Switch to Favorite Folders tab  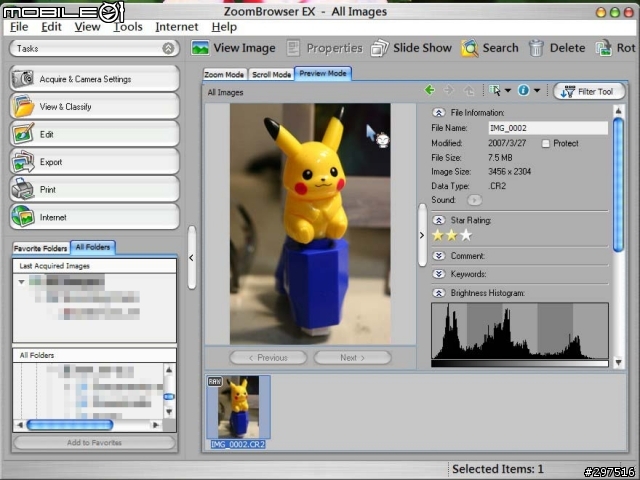click(x=40, y=248)
